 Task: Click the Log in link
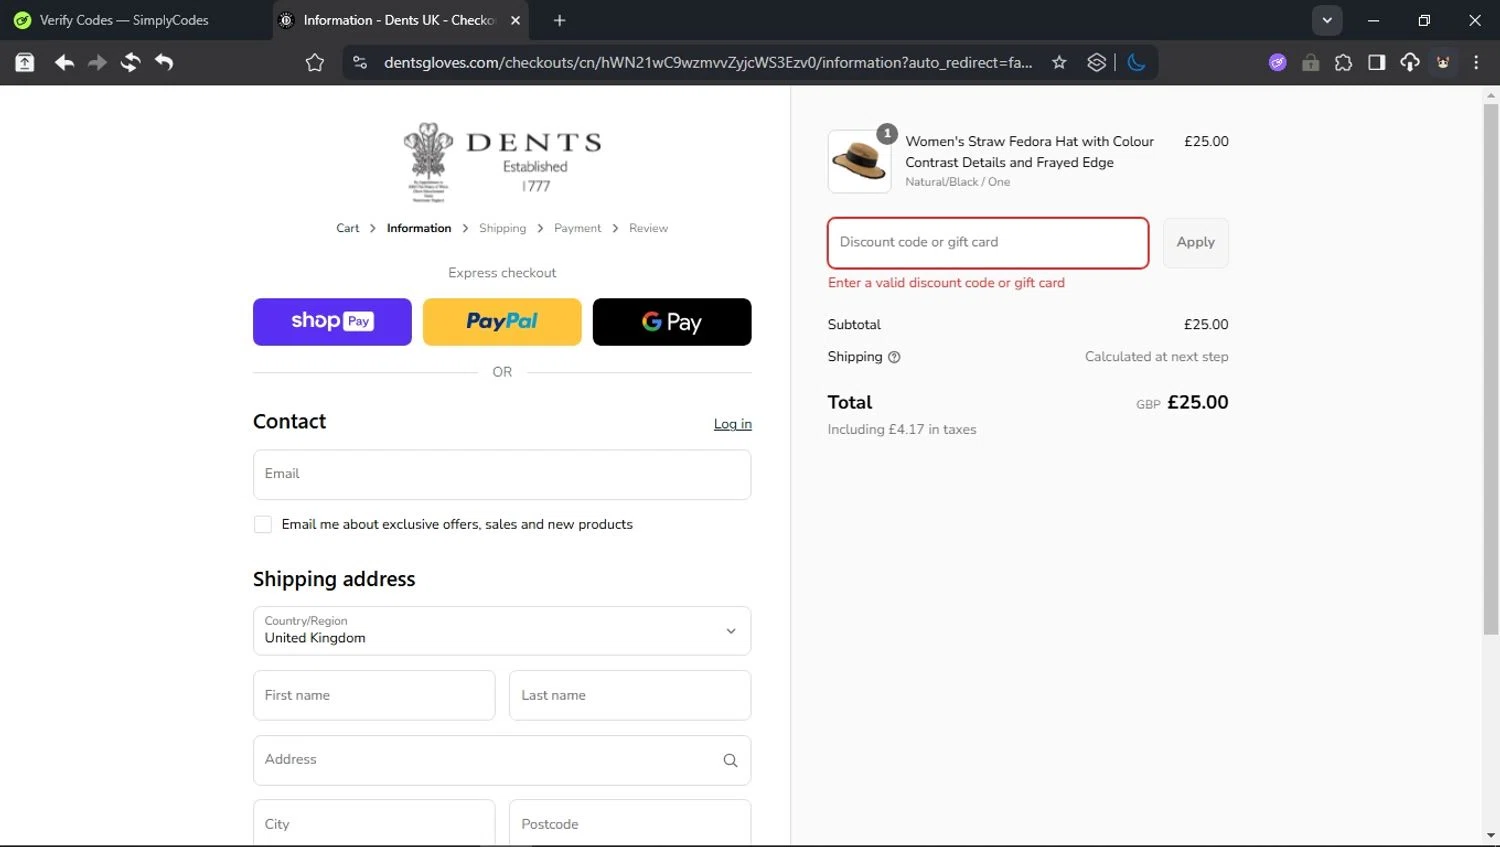coord(733,424)
